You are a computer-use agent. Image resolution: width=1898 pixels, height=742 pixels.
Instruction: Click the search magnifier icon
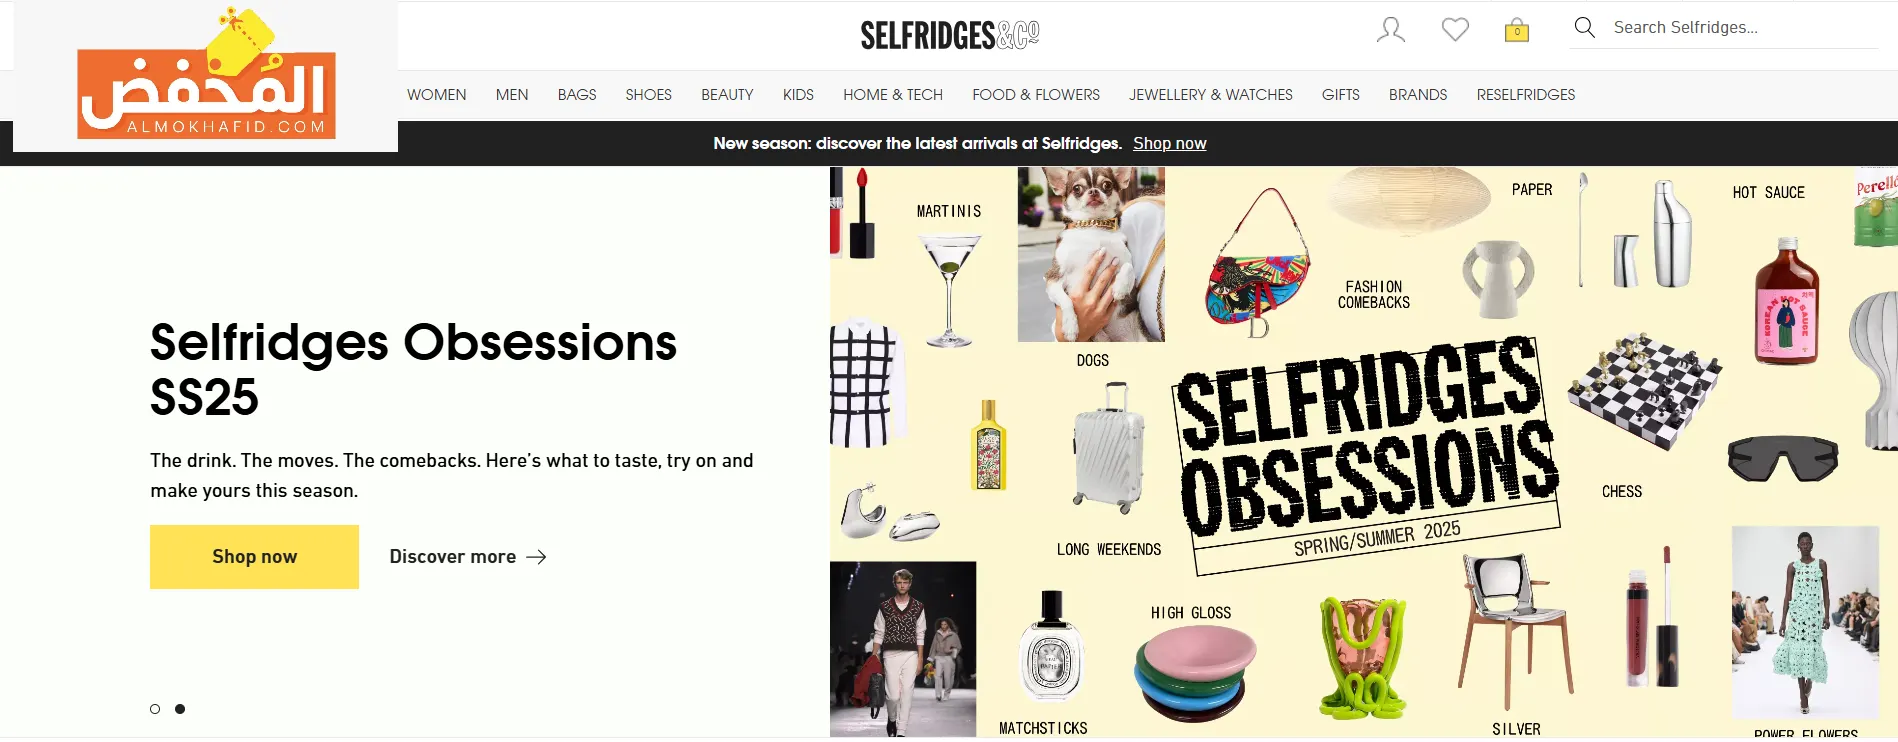1584,27
